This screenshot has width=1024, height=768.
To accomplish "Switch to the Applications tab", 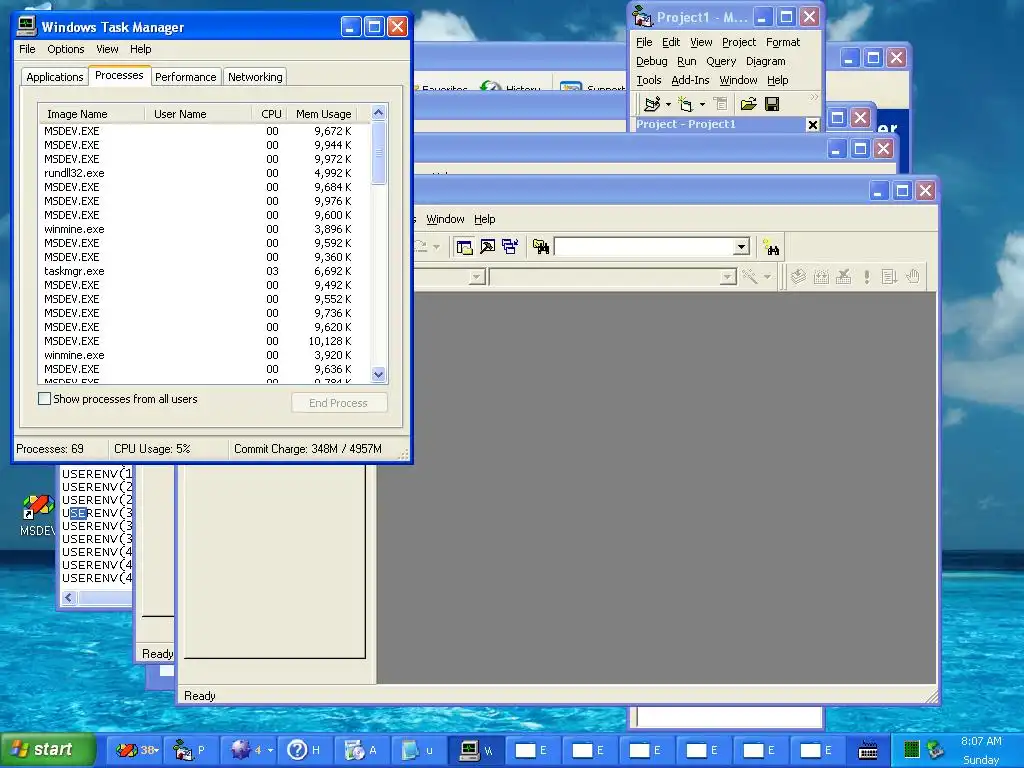I will click(55, 77).
